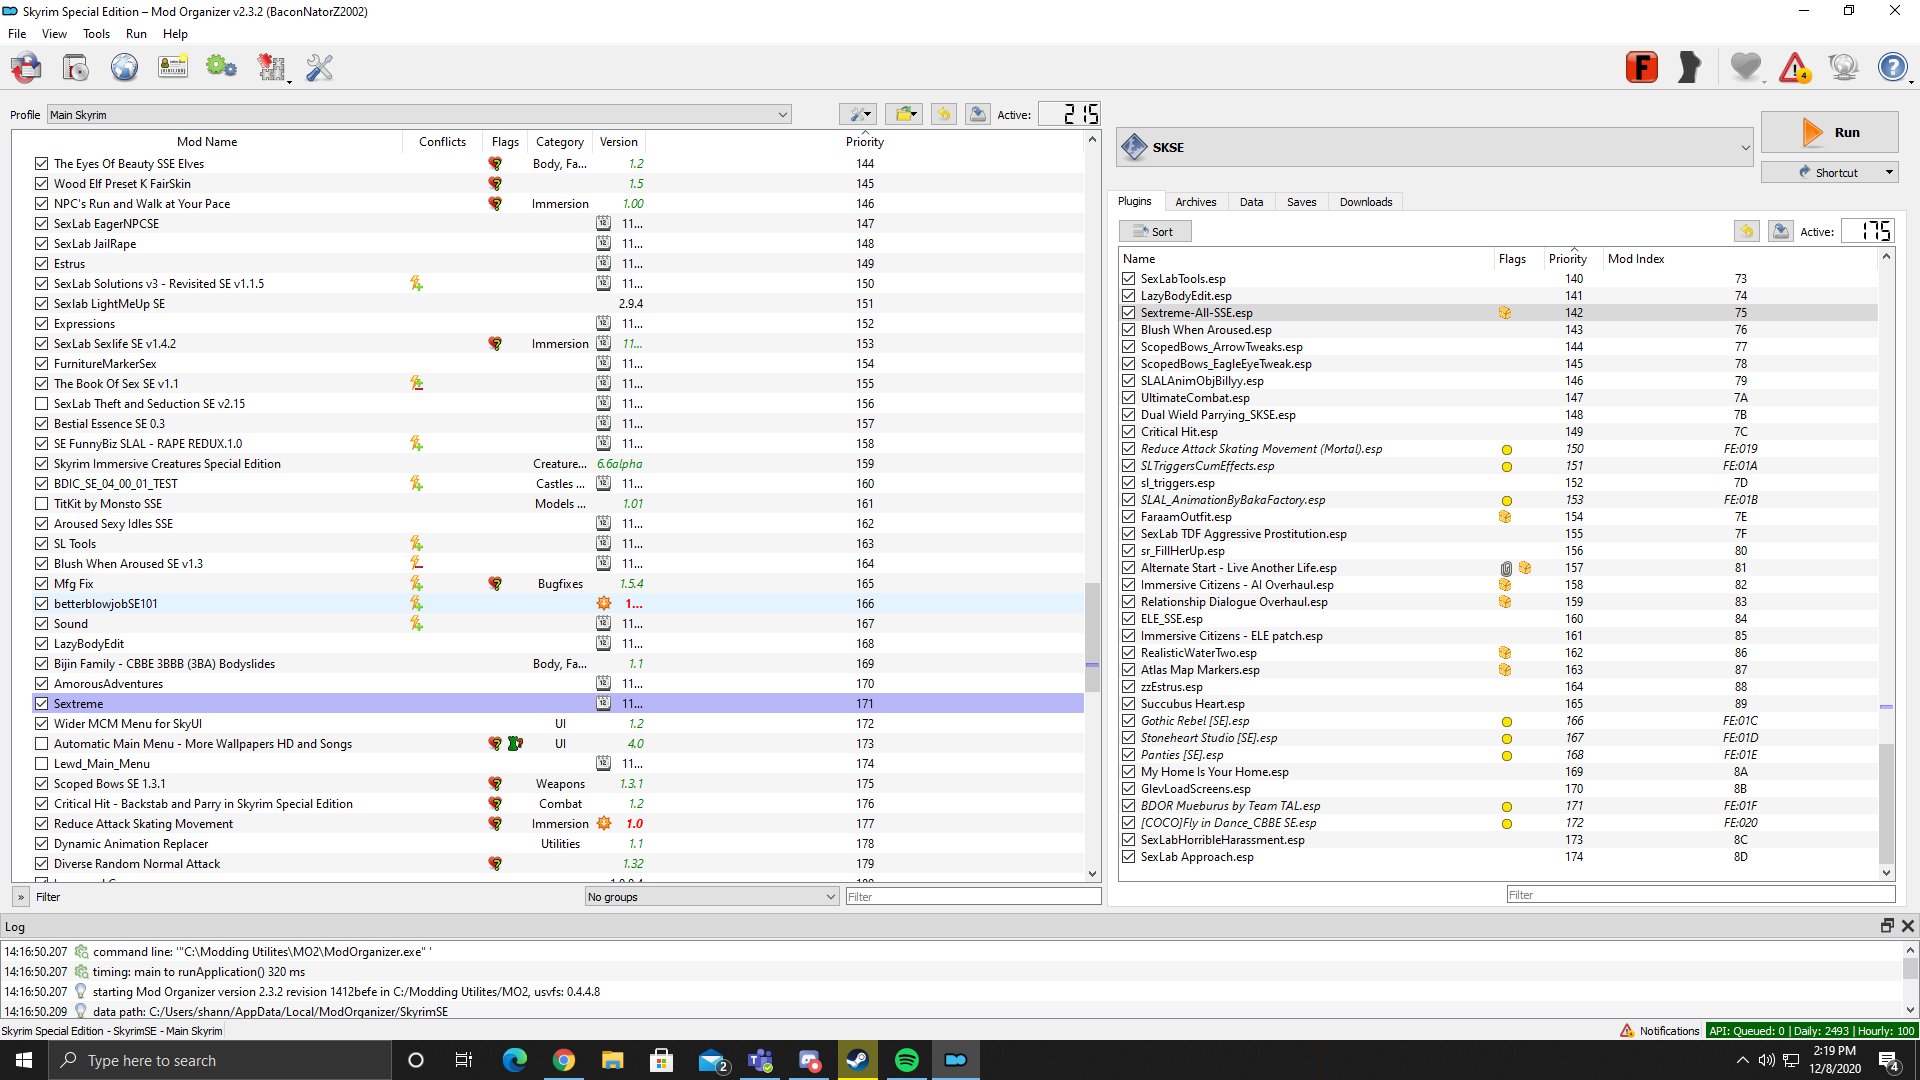1920x1080 pixels.
Task: Click the Run button
Action: point(1829,132)
